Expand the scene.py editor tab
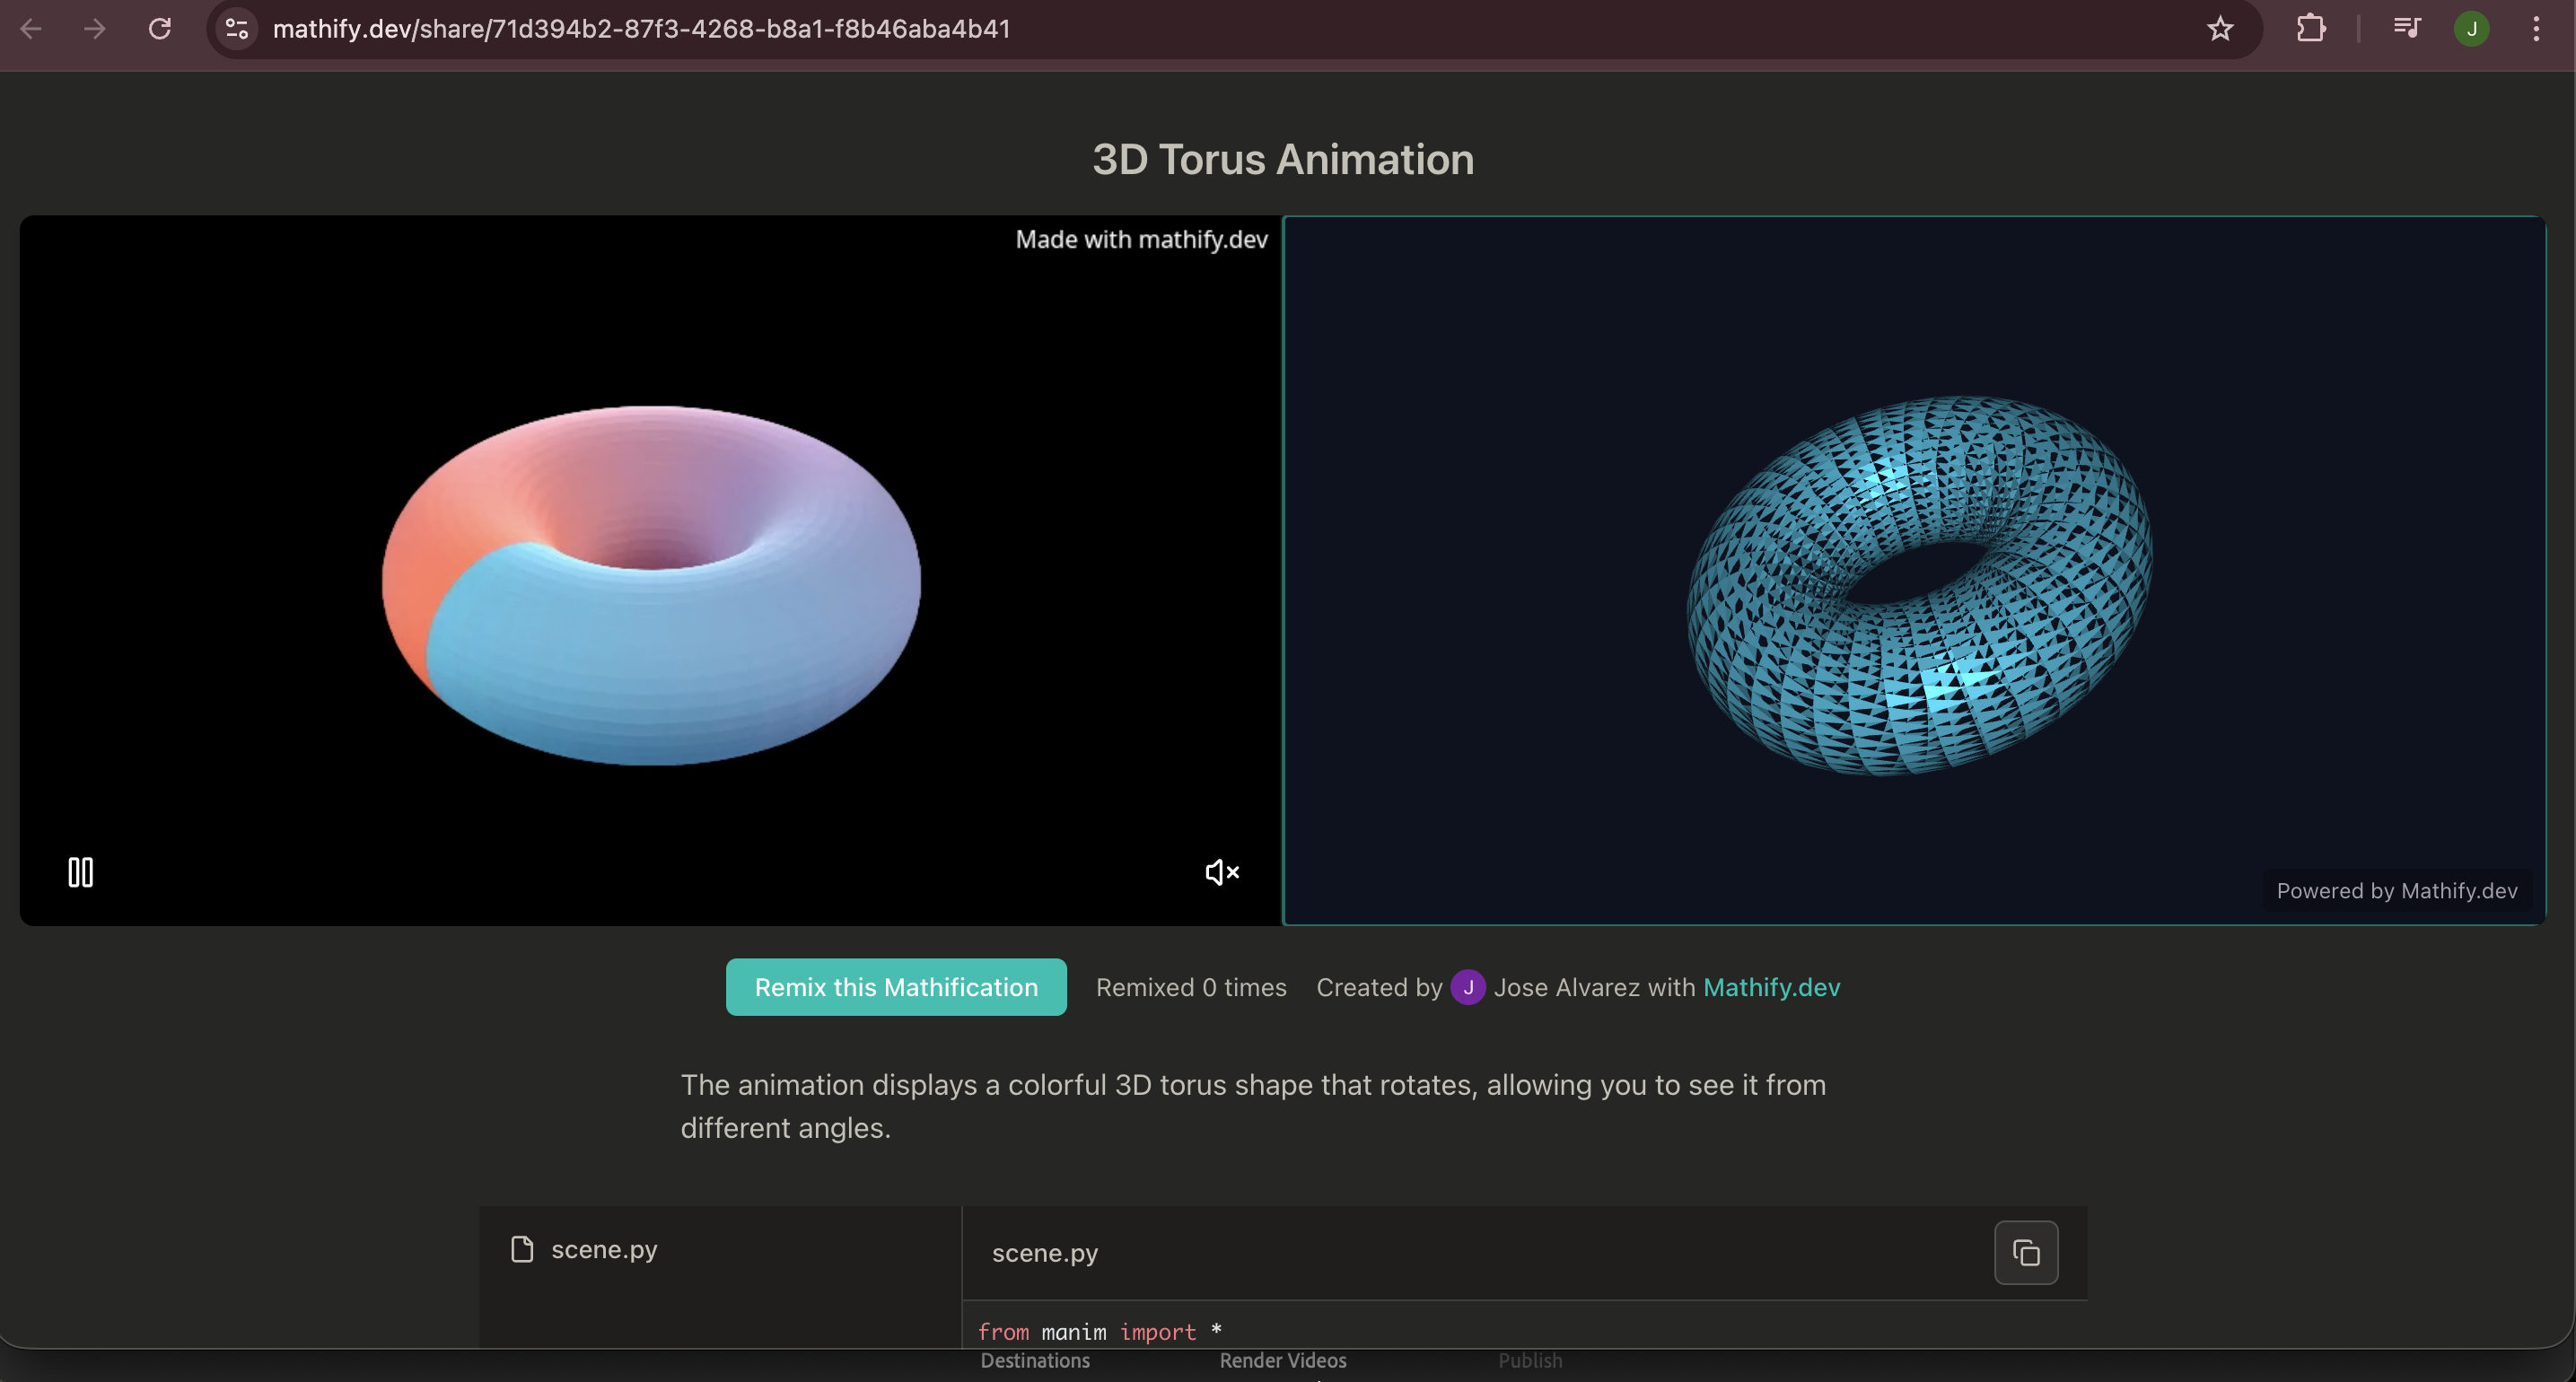 (x=1044, y=1252)
